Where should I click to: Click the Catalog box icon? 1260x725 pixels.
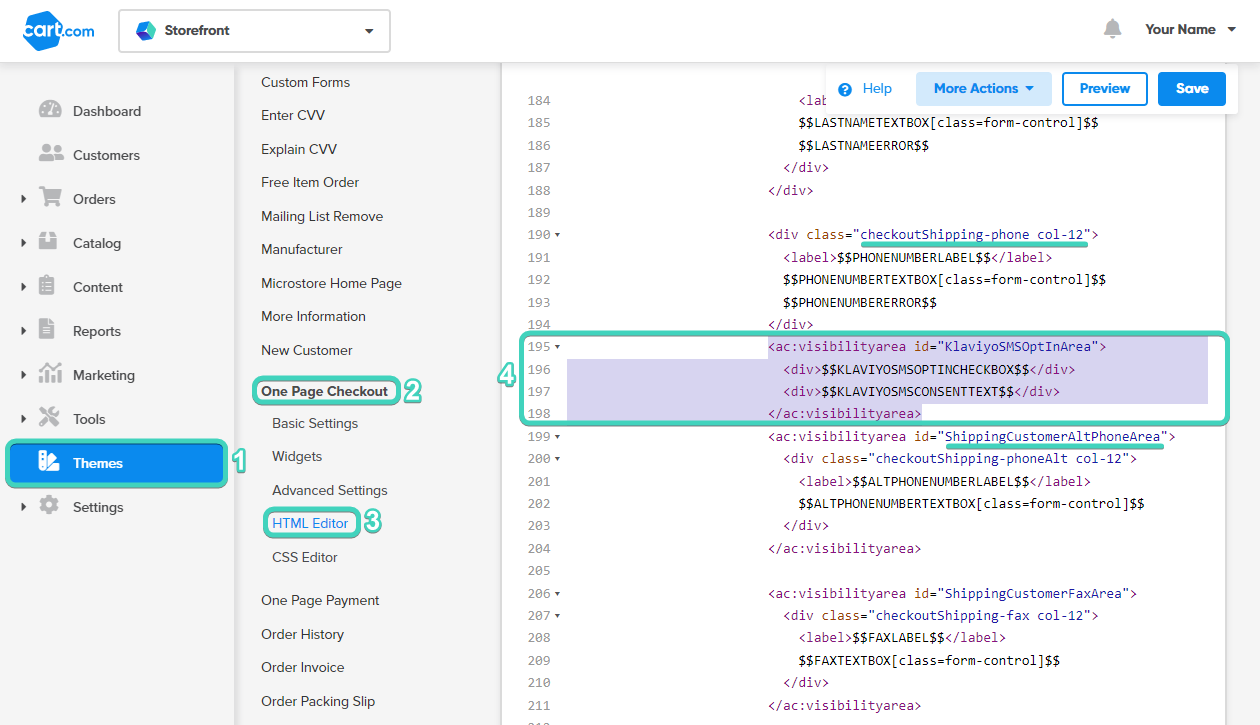(49, 242)
